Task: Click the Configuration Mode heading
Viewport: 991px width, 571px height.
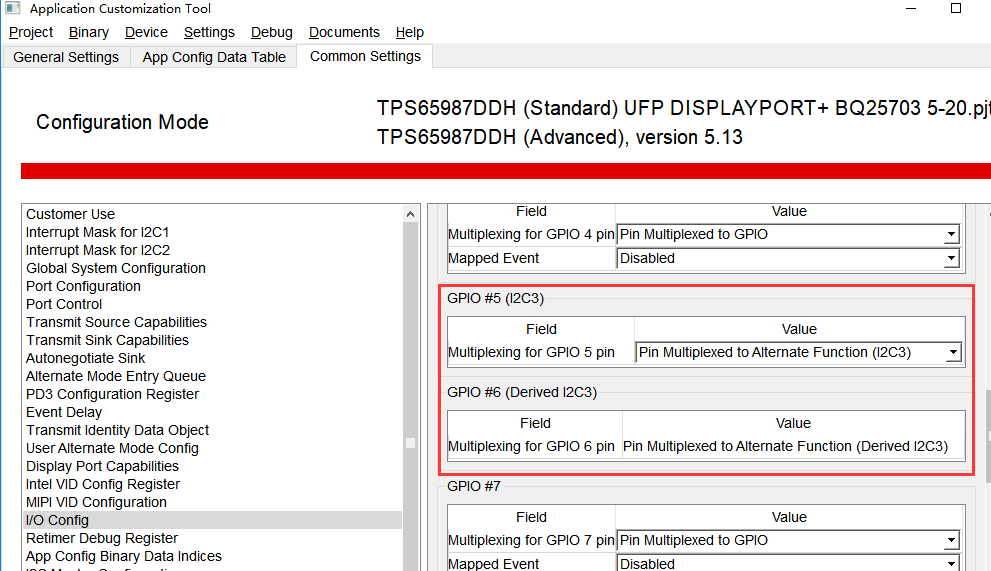Action: point(122,122)
